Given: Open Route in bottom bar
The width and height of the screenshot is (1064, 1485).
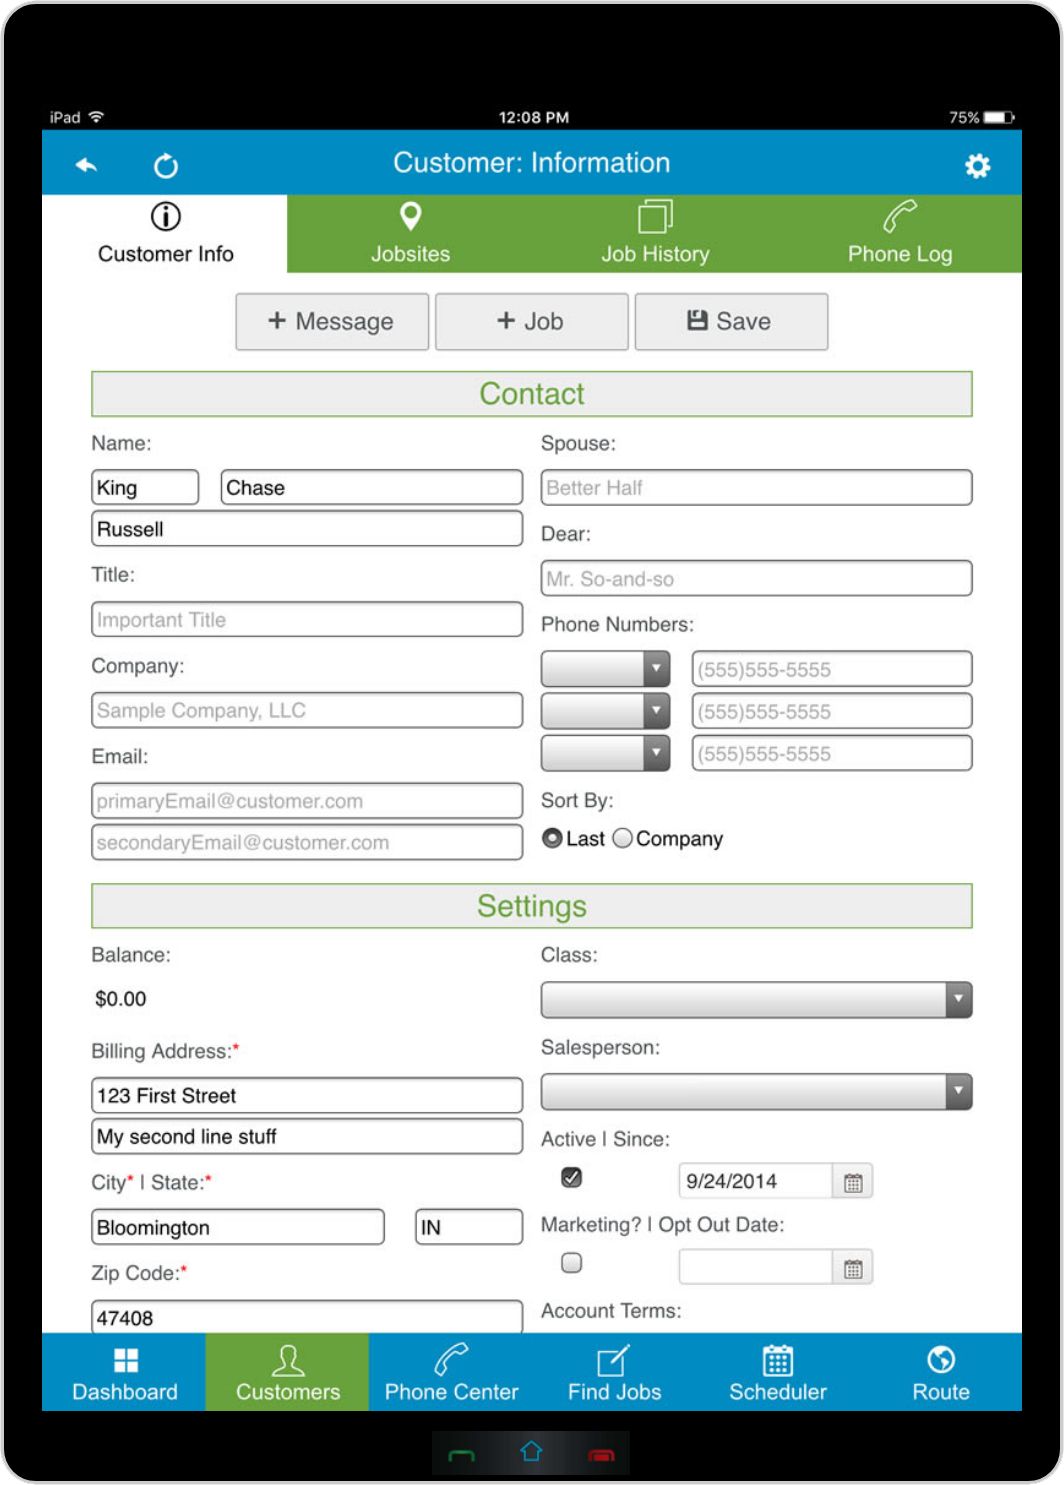Looking at the screenshot, I should [x=941, y=1372].
